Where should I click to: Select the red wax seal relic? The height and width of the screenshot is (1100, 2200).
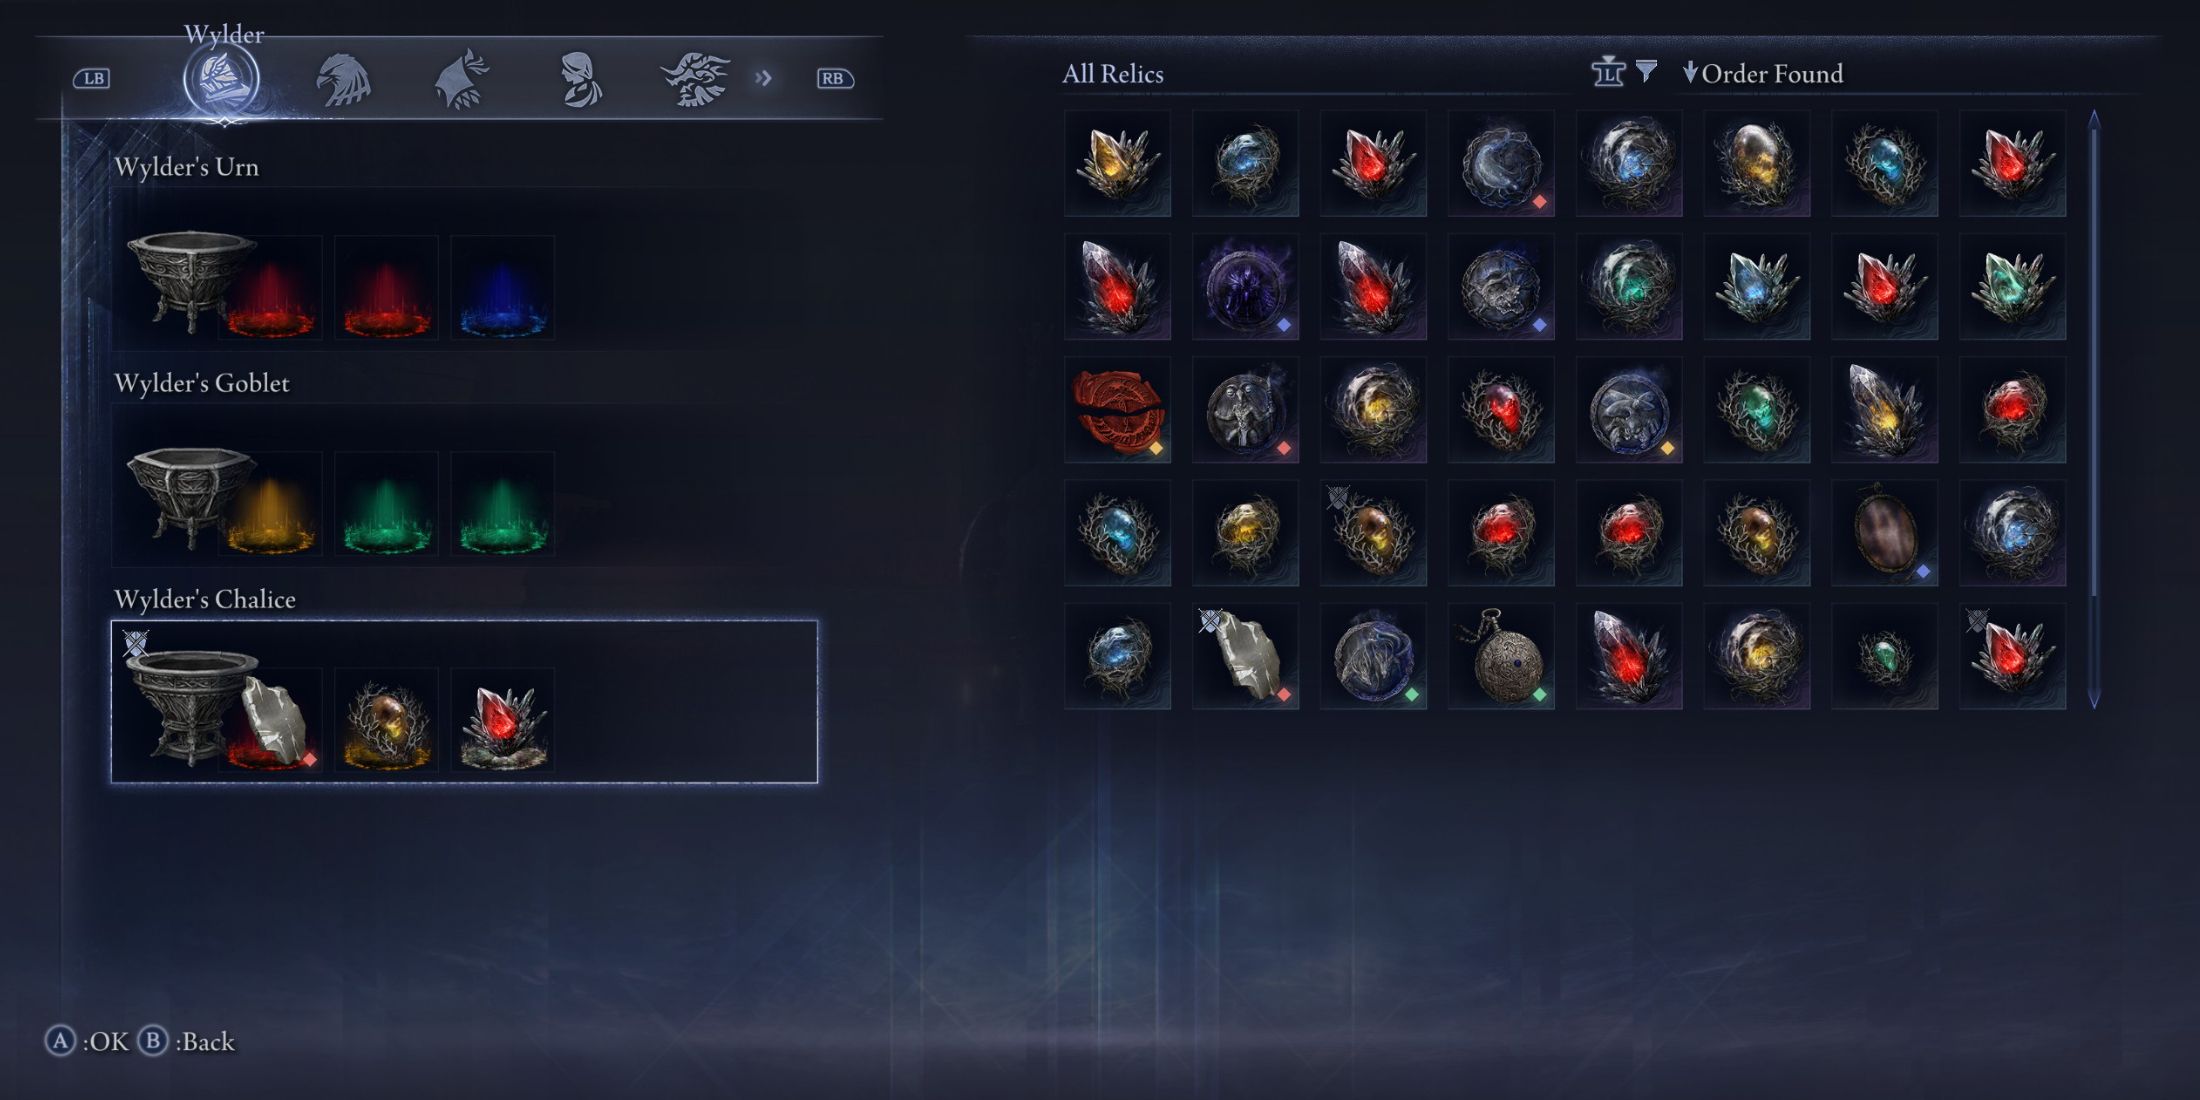[1117, 410]
